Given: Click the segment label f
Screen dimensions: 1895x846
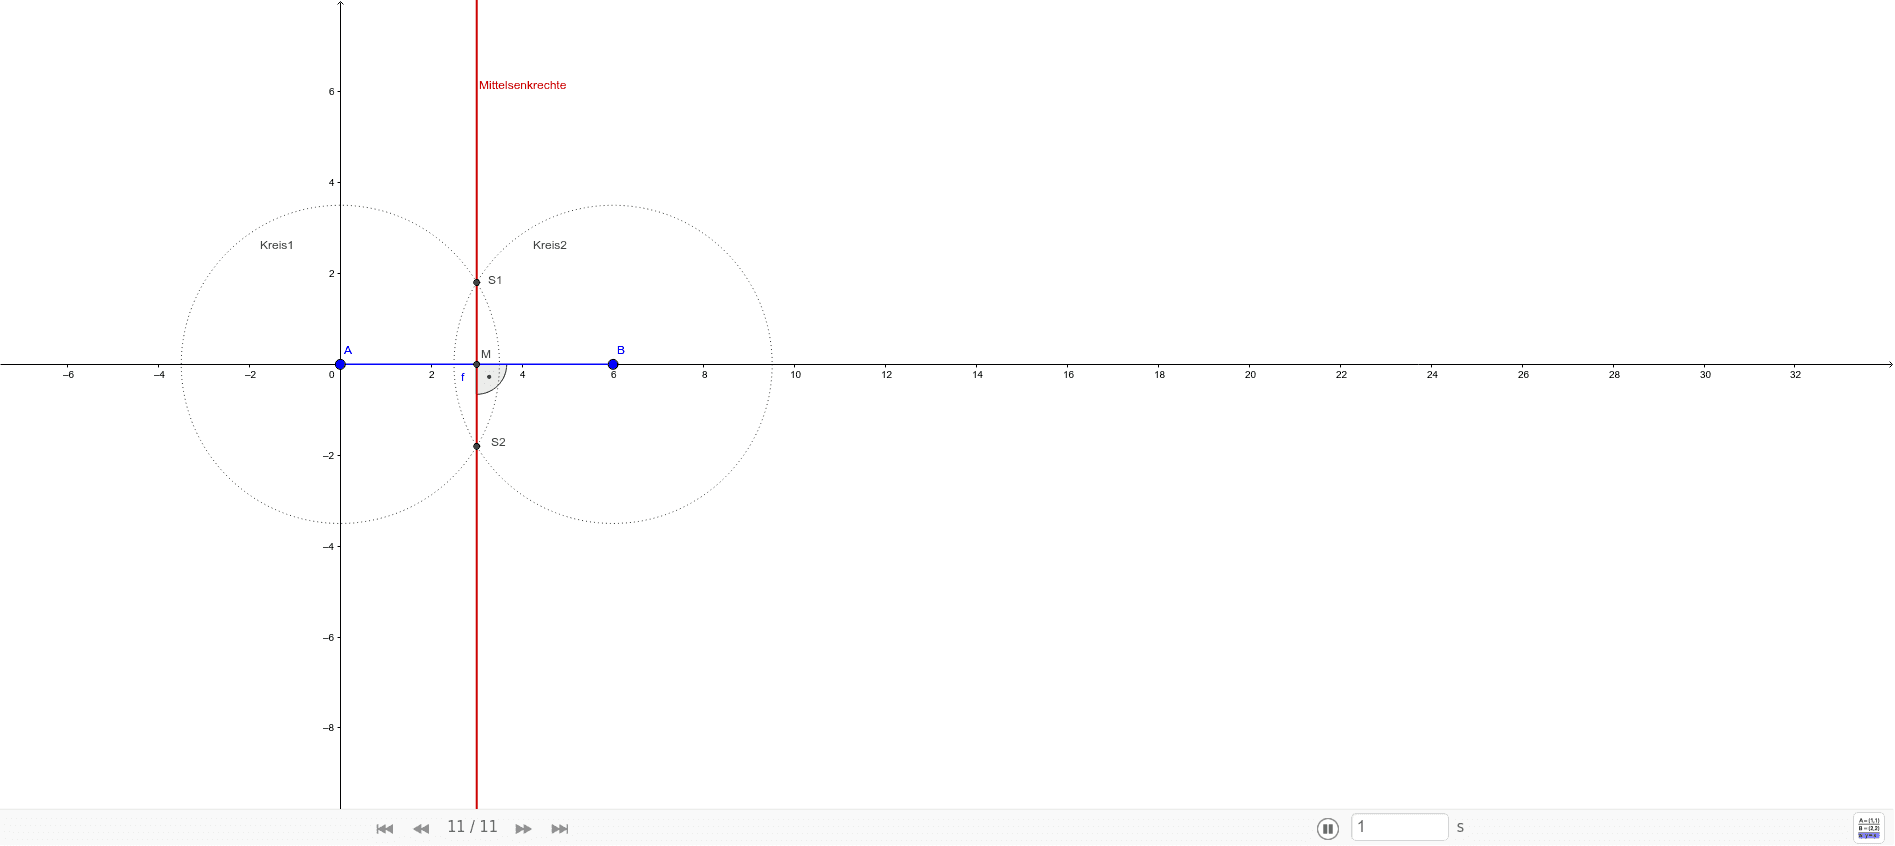Looking at the screenshot, I should tap(462, 377).
